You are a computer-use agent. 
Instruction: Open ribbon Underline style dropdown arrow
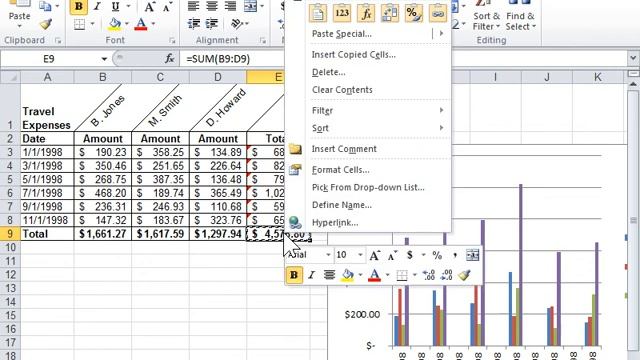(129, 7)
